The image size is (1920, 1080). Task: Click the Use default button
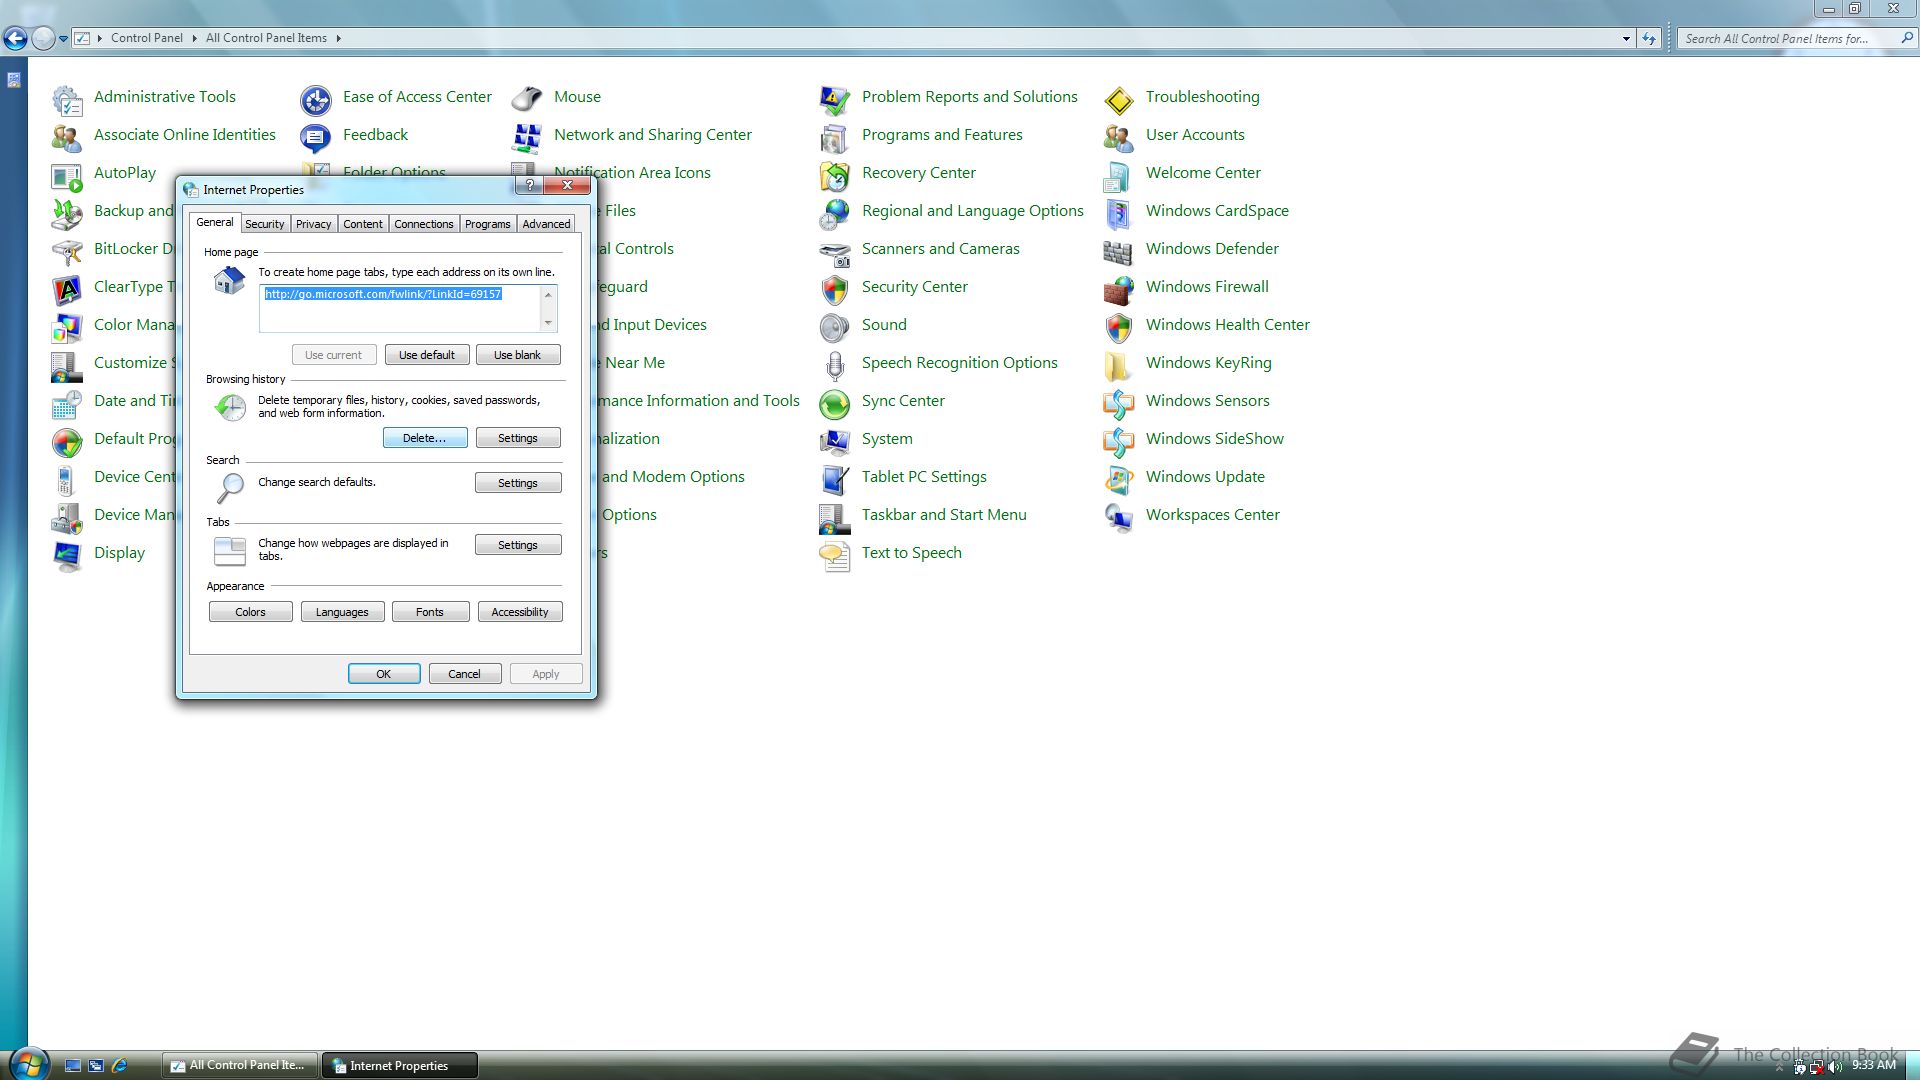coord(427,355)
